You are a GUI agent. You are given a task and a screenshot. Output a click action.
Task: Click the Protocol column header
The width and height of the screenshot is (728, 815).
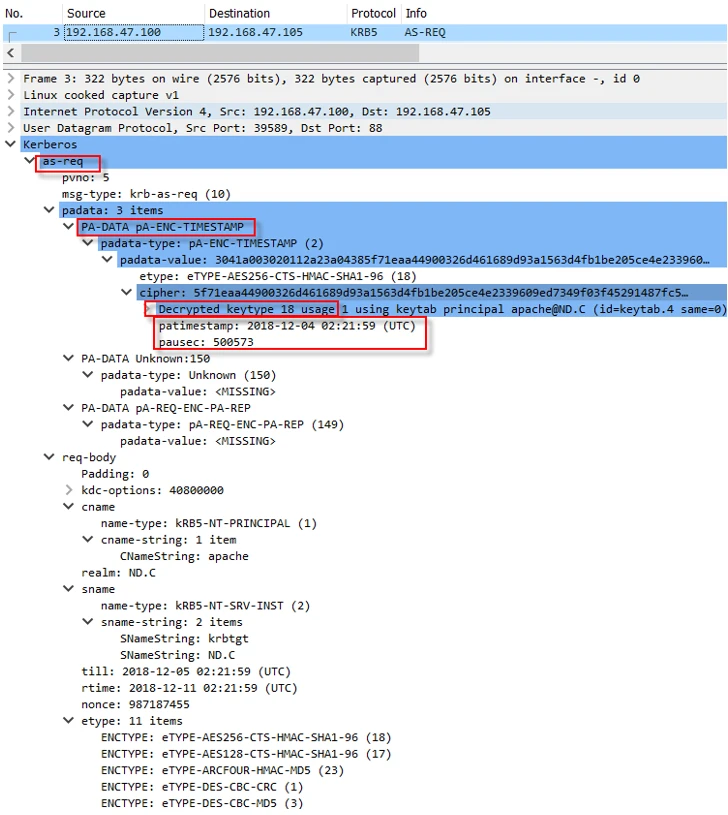[372, 13]
